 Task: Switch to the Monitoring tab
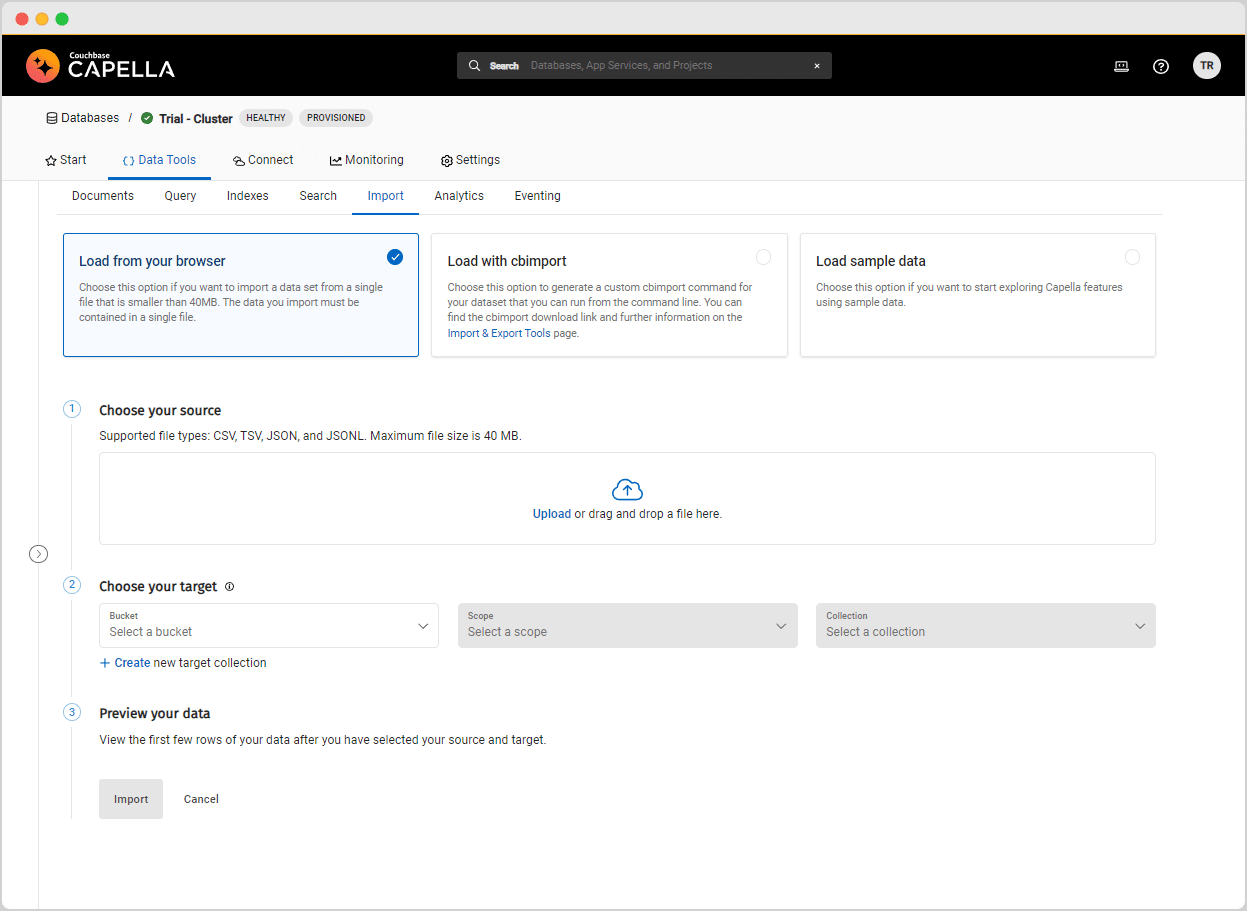[367, 160]
